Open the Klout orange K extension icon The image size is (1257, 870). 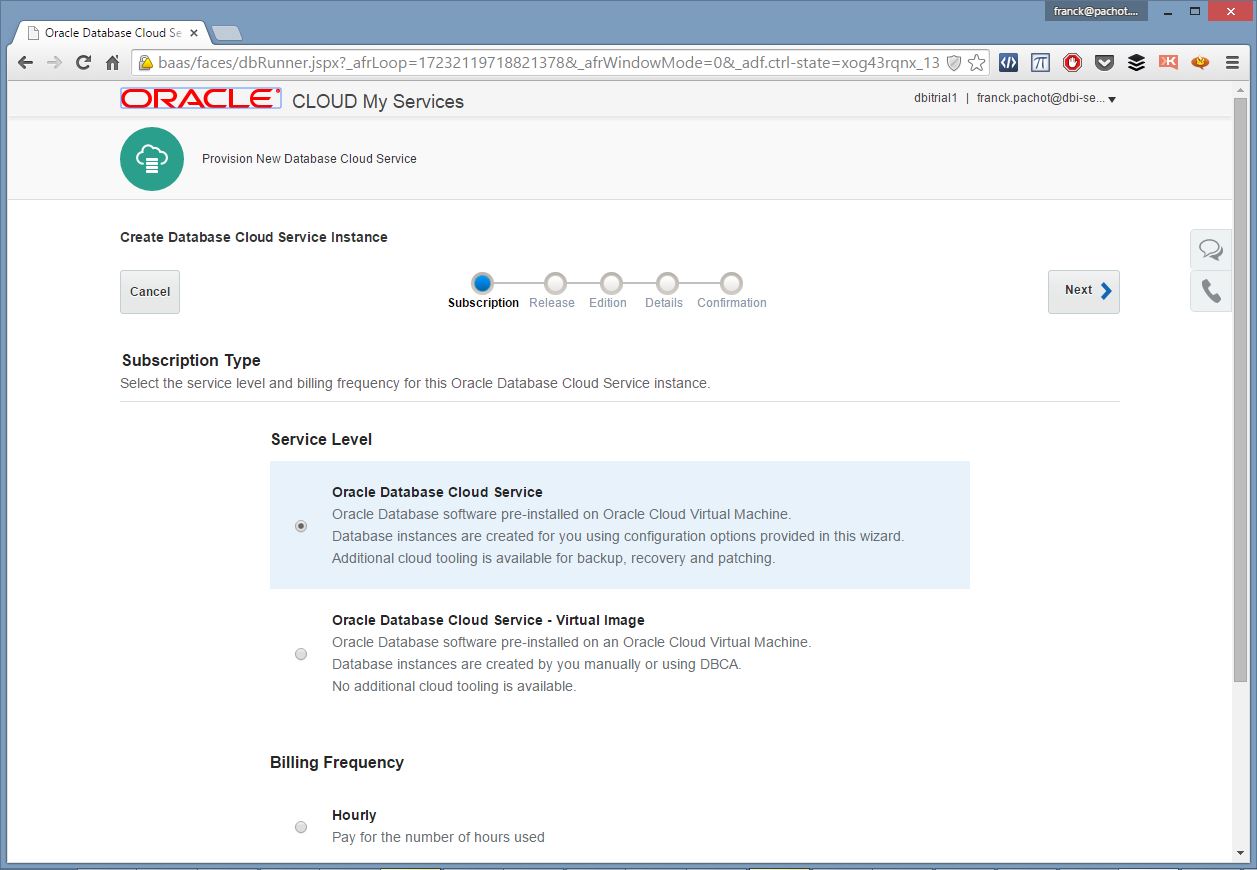[1168, 62]
